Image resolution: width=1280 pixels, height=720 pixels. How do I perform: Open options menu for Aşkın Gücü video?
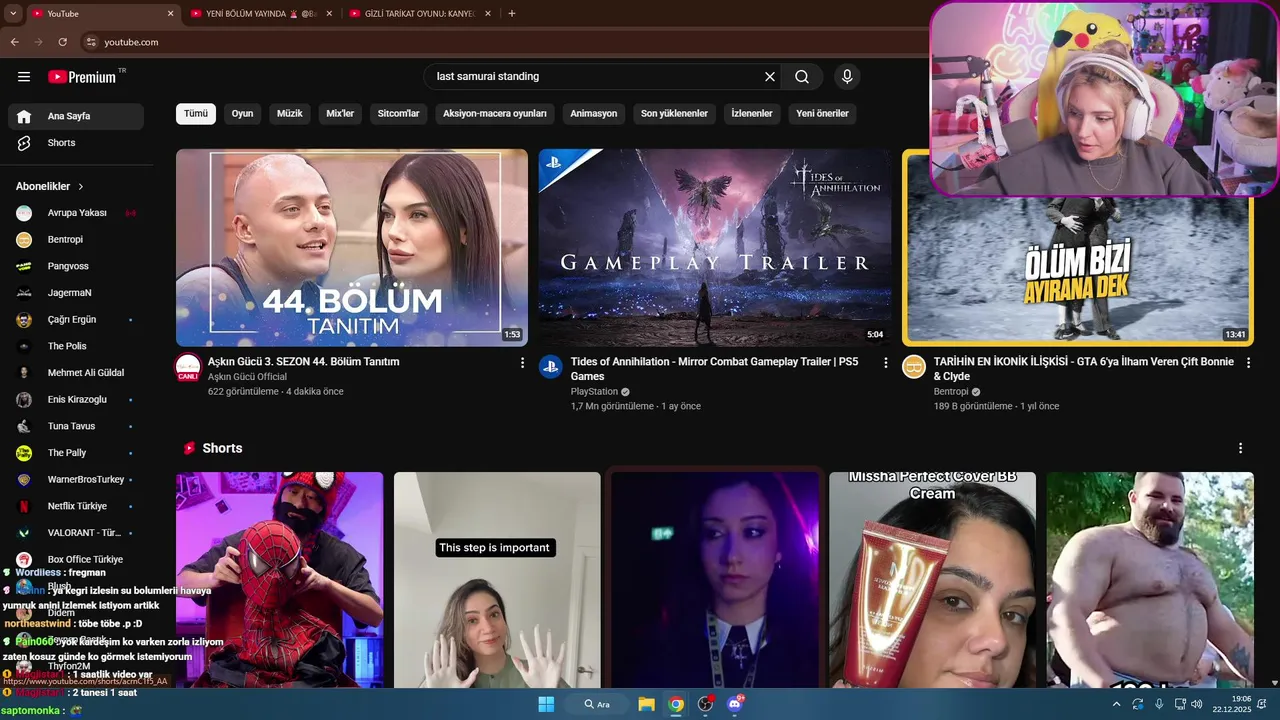point(522,363)
